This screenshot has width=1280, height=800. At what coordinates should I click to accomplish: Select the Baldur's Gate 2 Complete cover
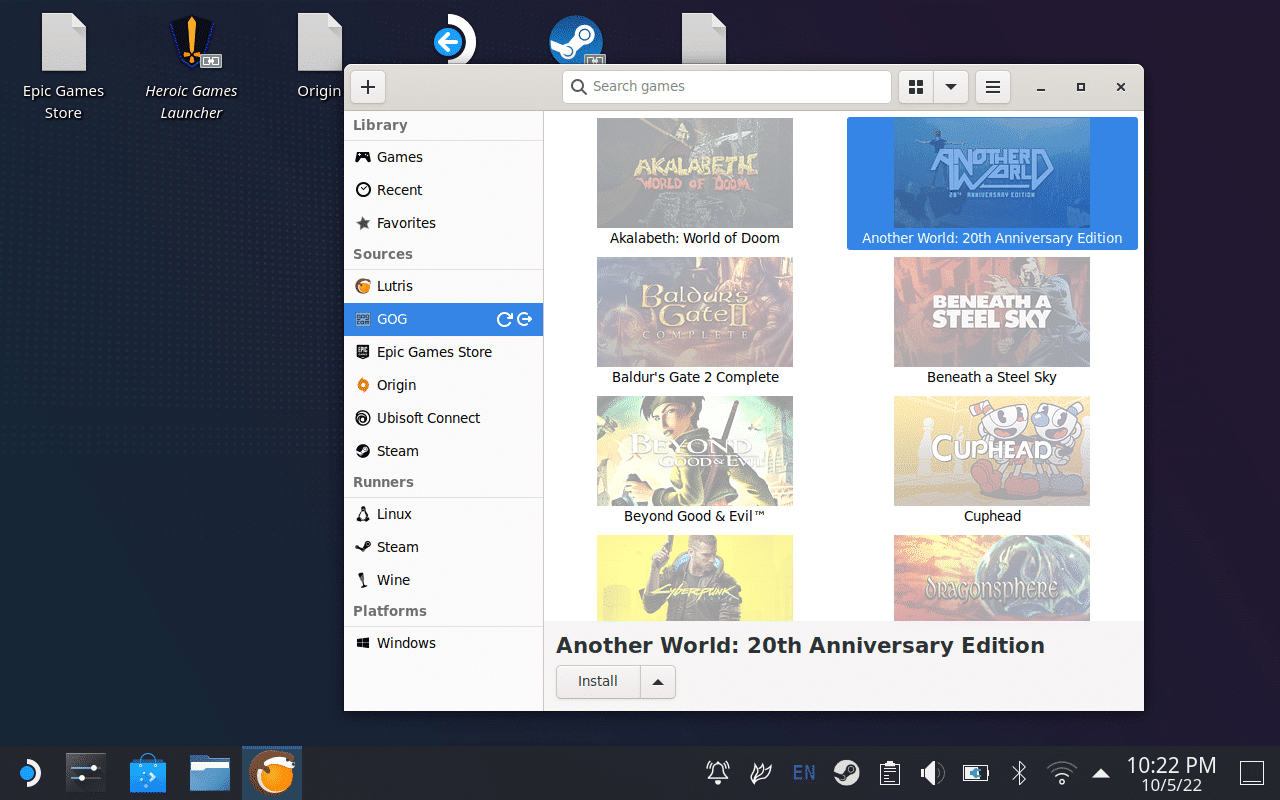point(695,312)
